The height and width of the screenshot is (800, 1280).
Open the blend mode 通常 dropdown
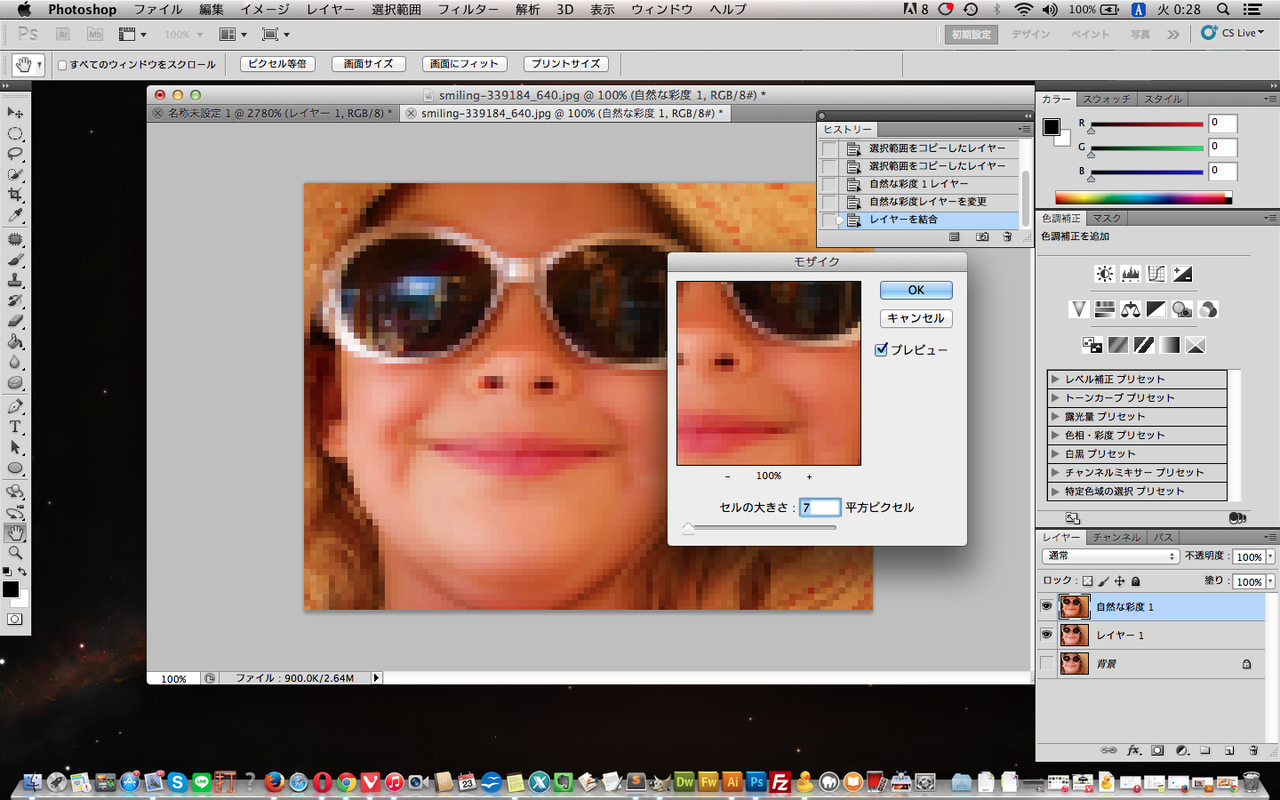1110,556
